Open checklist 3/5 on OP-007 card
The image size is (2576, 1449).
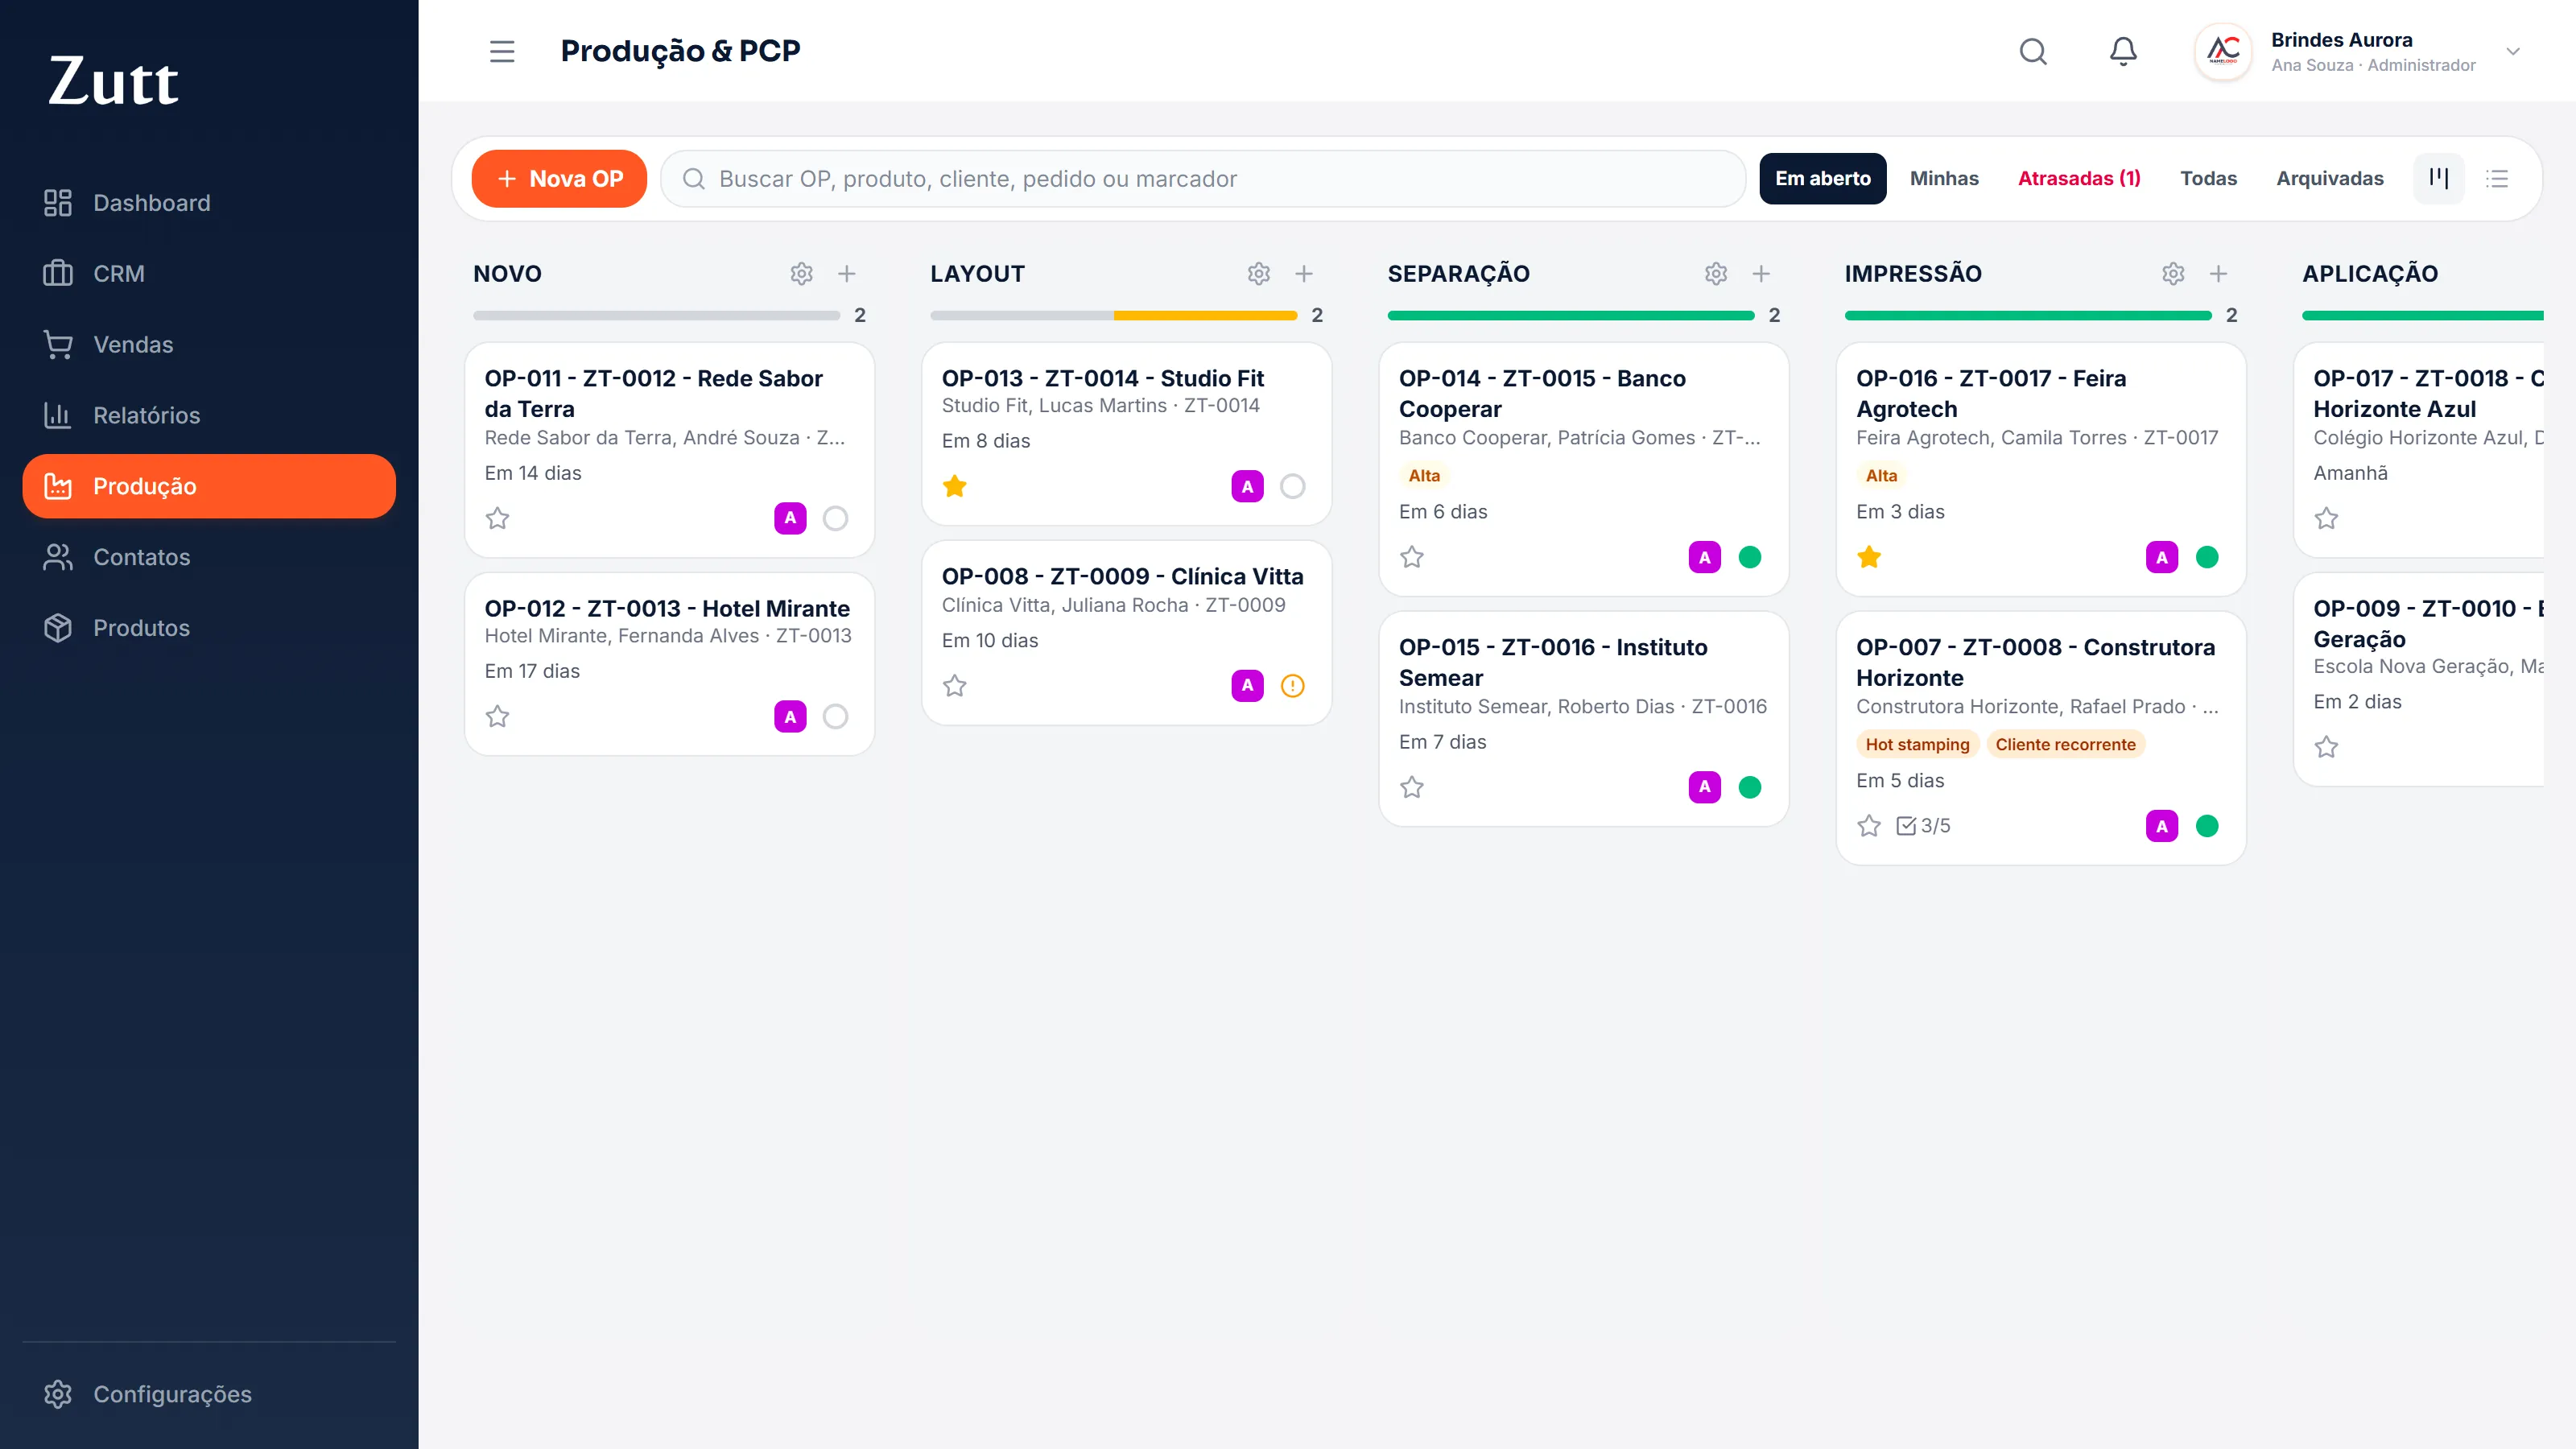(x=1923, y=825)
